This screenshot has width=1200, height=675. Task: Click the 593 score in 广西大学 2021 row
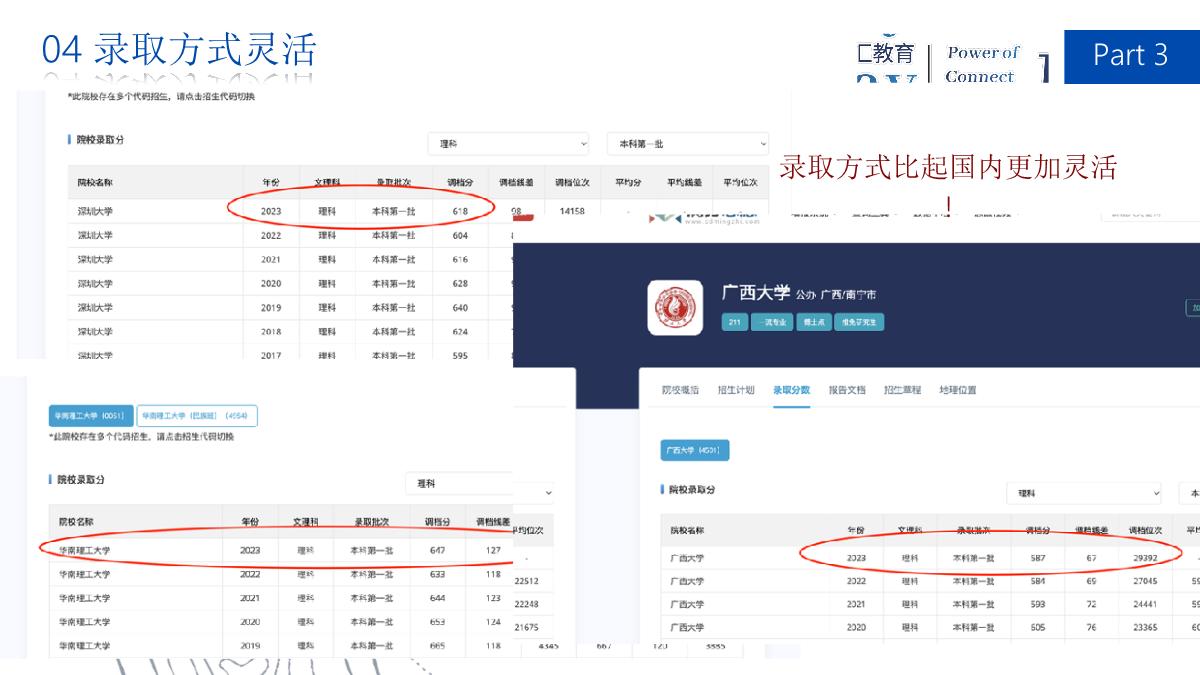click(1038, 605)
